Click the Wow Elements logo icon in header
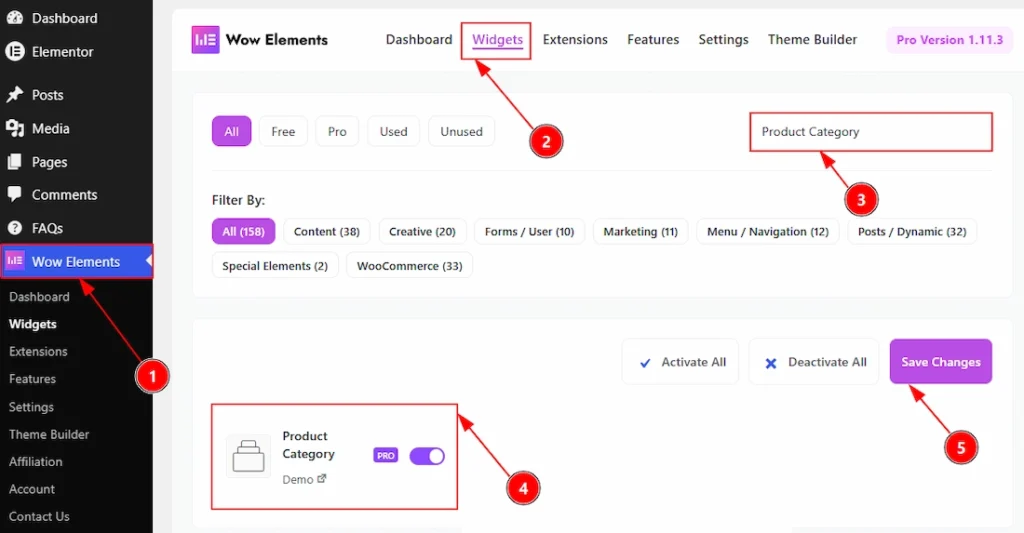 [x=205, y=40]
